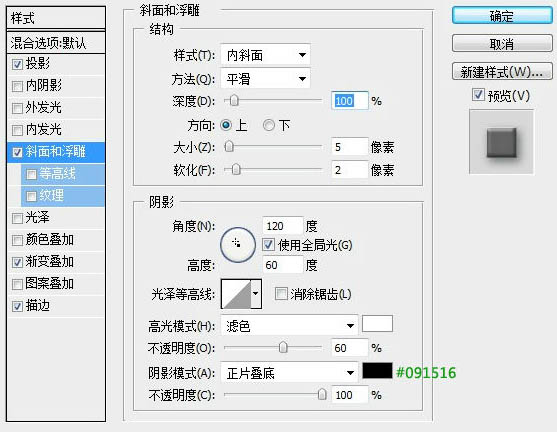Expand the 高光模式 highlight mode dropdown

pos(289,325)
